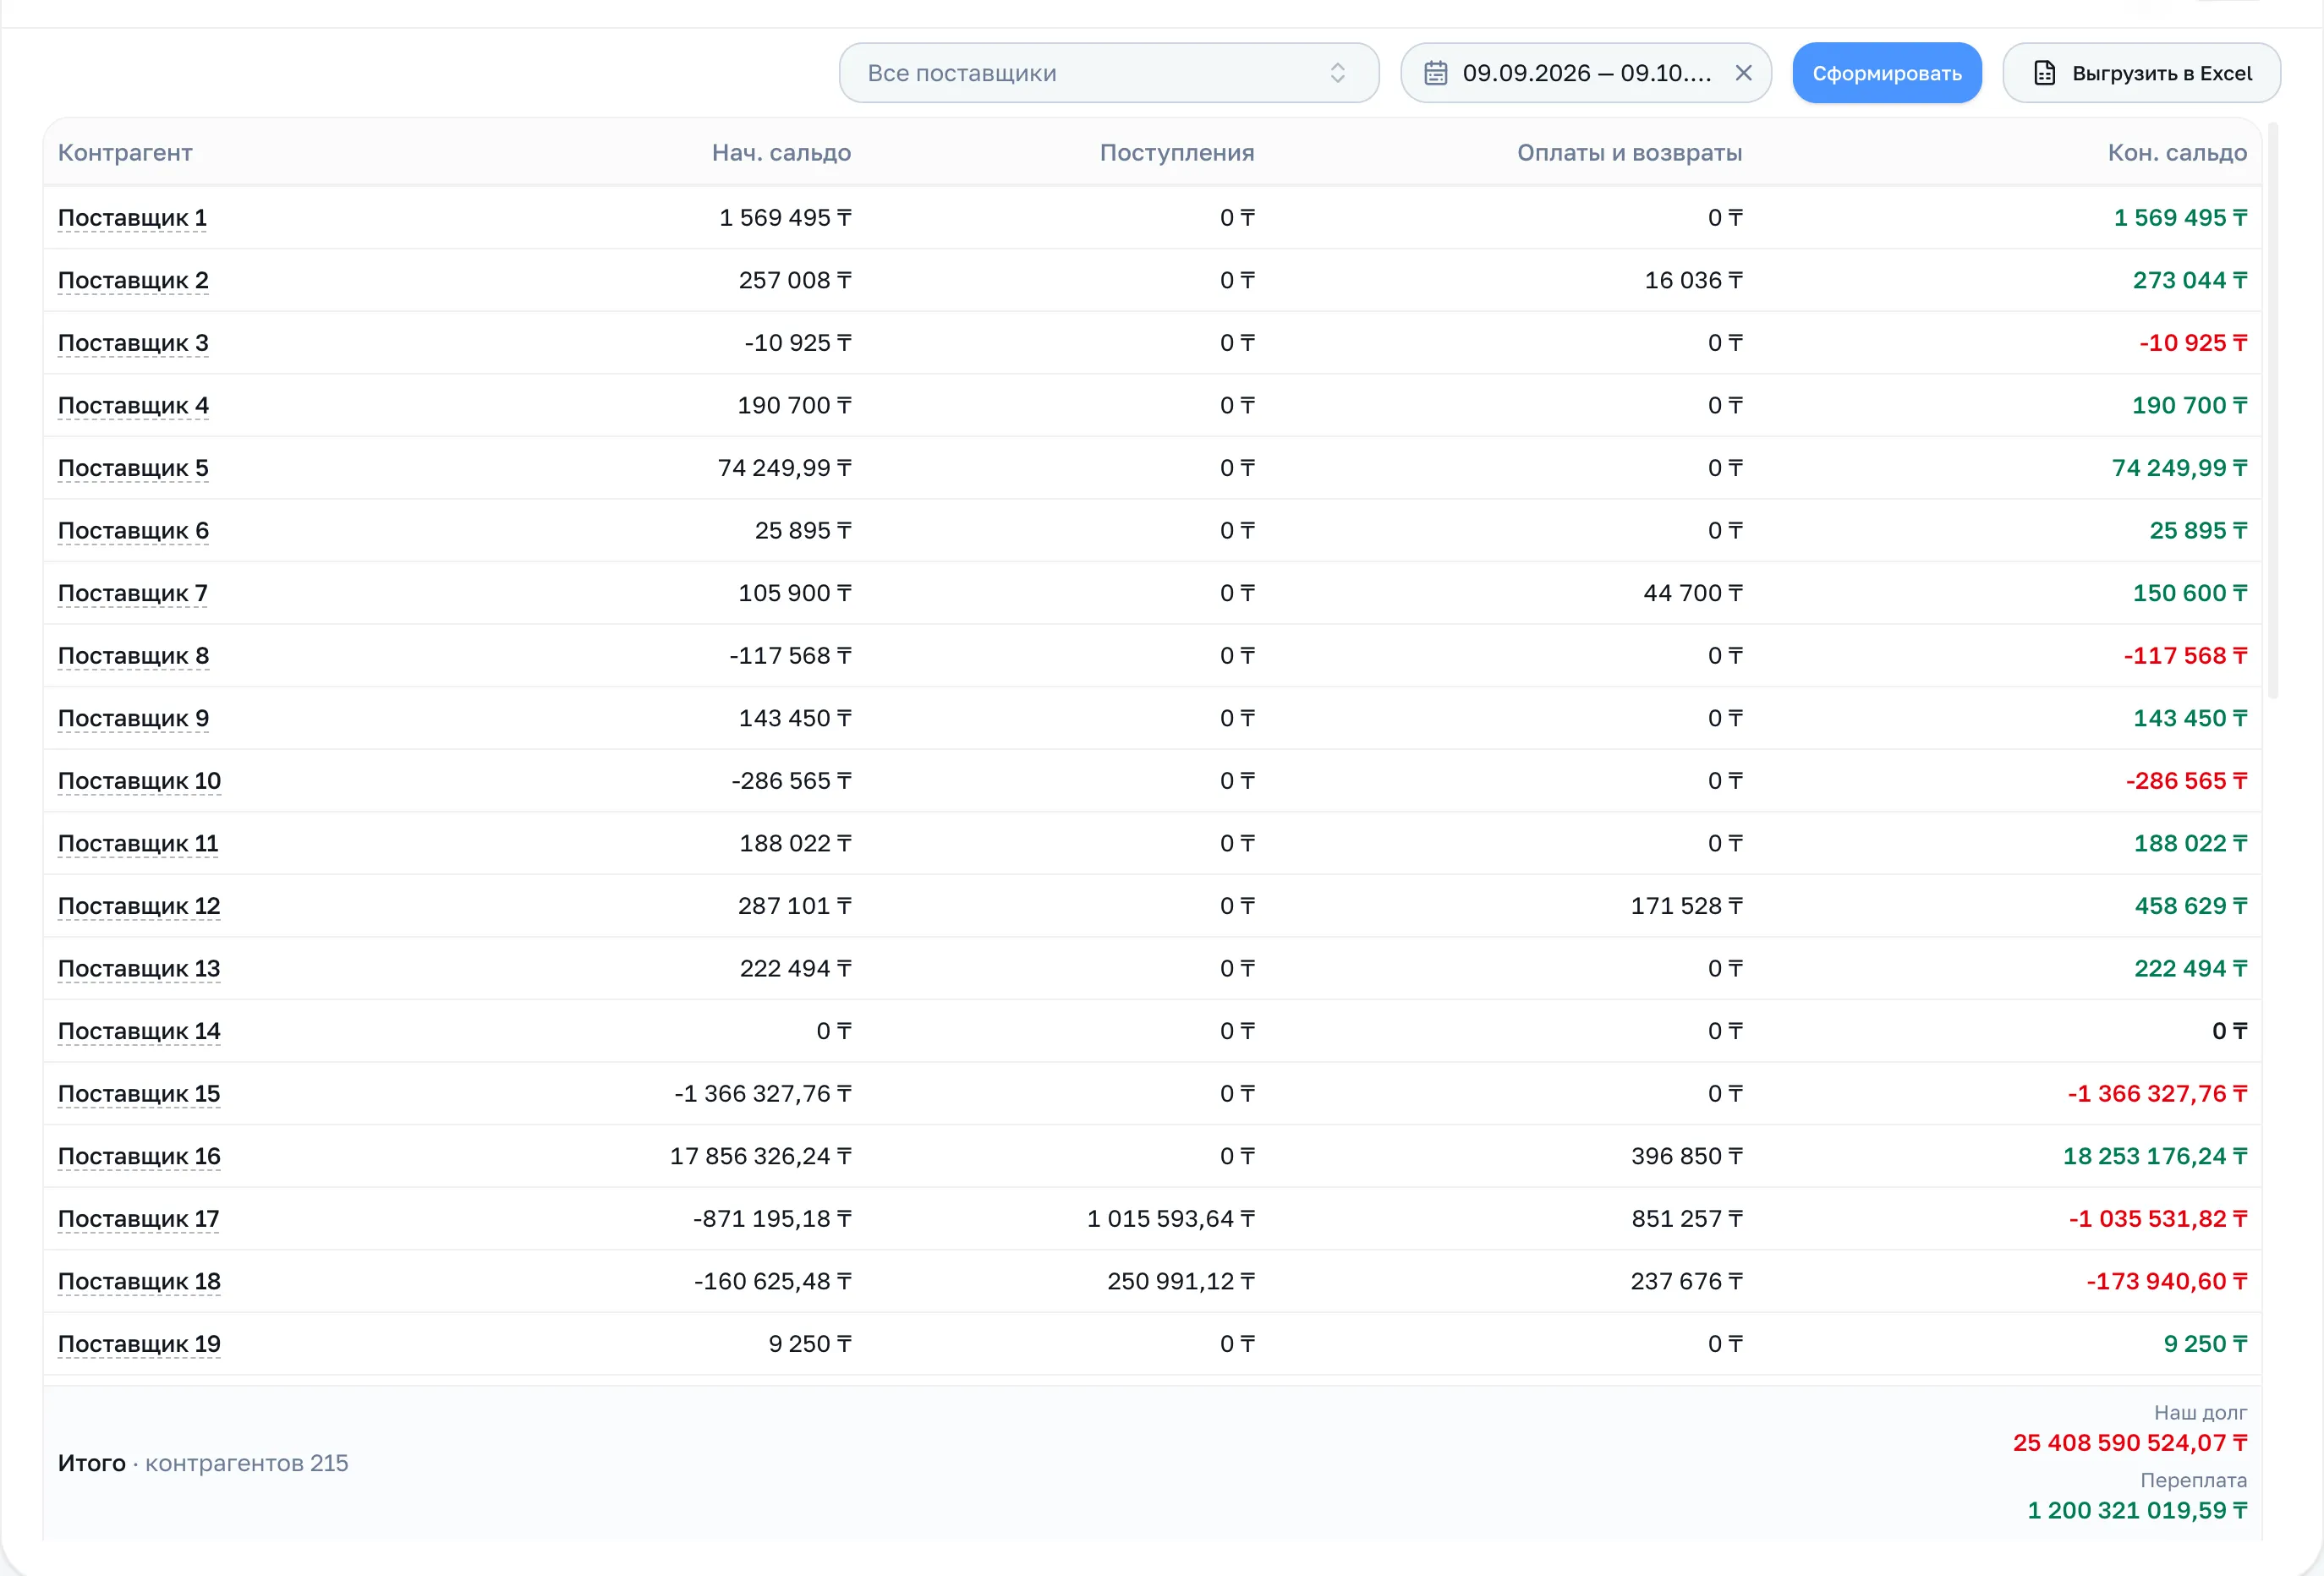The height and width of the screenshot is (1576, 2324).
Task: Select the 18 253 176,24 ₸ closing balance
Action: pyautogui.click(x=2155, y=1157)
